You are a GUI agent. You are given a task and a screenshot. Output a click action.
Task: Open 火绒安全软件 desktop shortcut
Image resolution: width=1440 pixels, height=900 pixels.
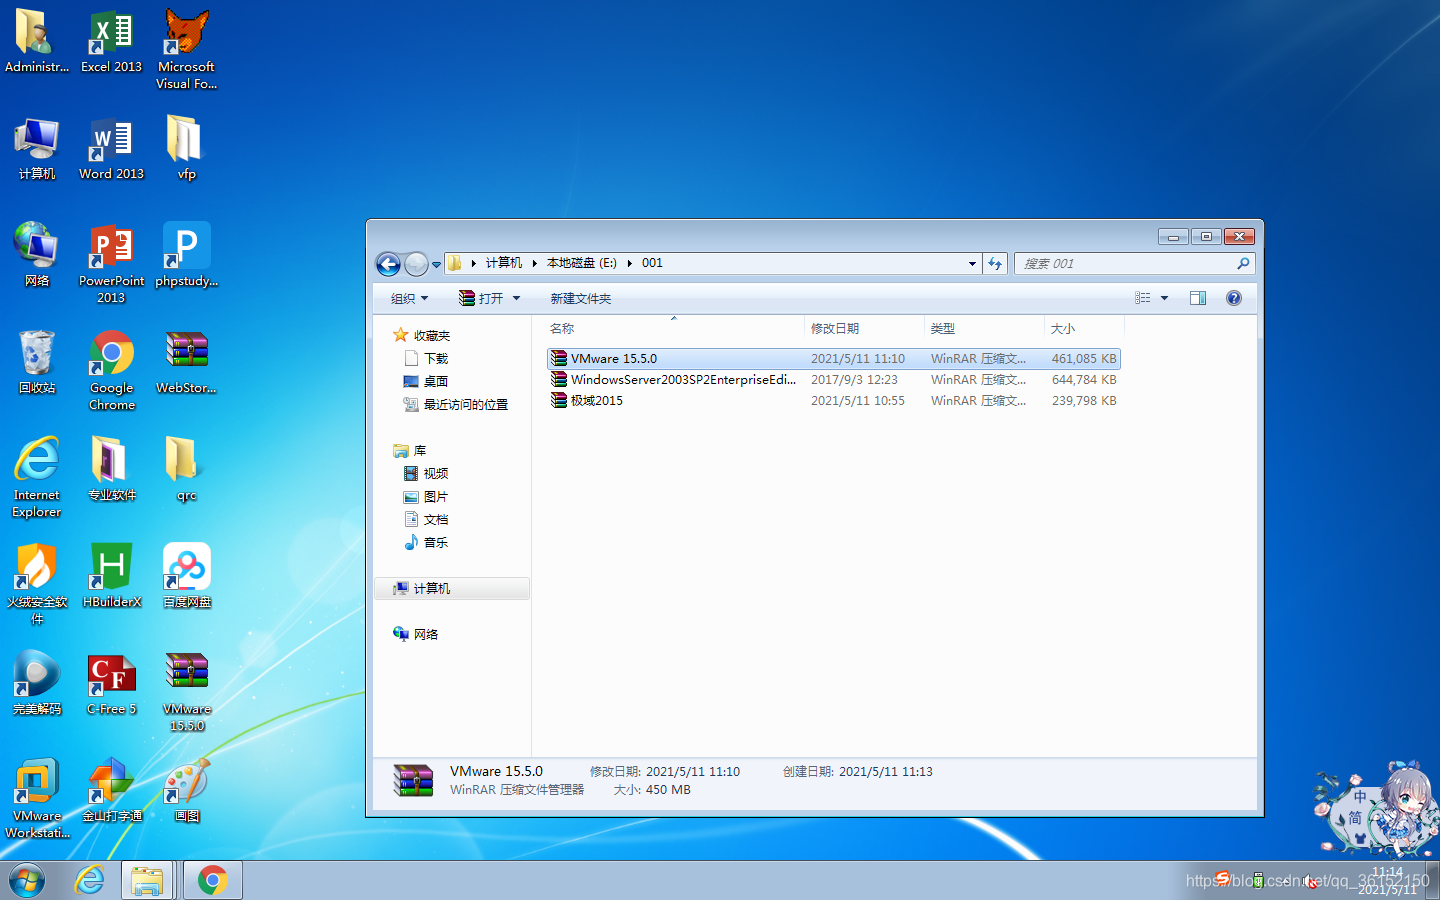[x=37, y=584]
